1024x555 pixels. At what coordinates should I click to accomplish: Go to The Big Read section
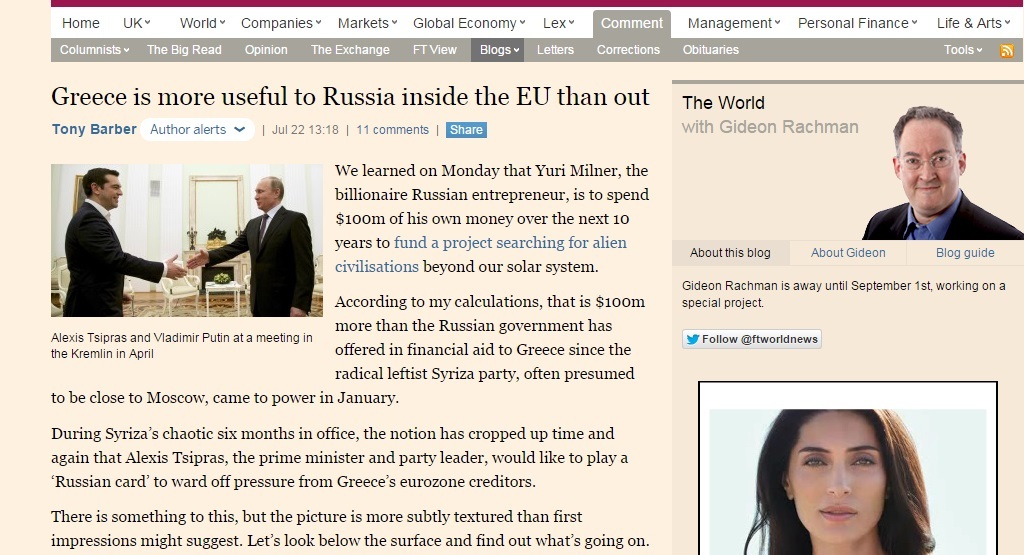tap(184, 50)
